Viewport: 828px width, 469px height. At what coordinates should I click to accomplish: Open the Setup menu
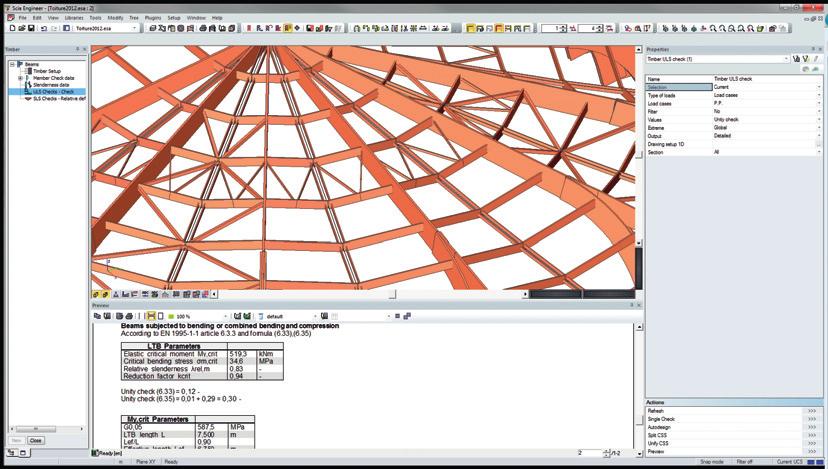pos(174,17)
